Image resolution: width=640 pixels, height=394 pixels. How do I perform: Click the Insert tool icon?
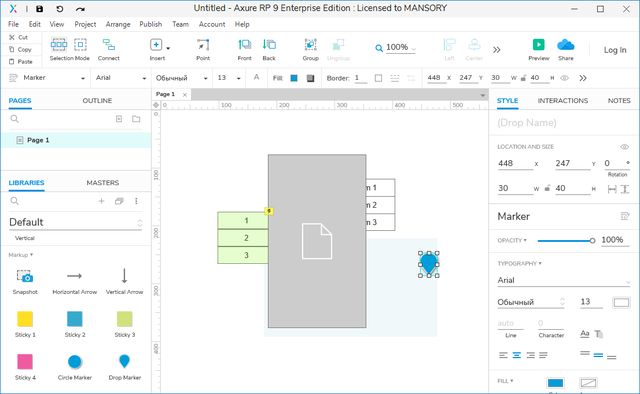(156, 44)
